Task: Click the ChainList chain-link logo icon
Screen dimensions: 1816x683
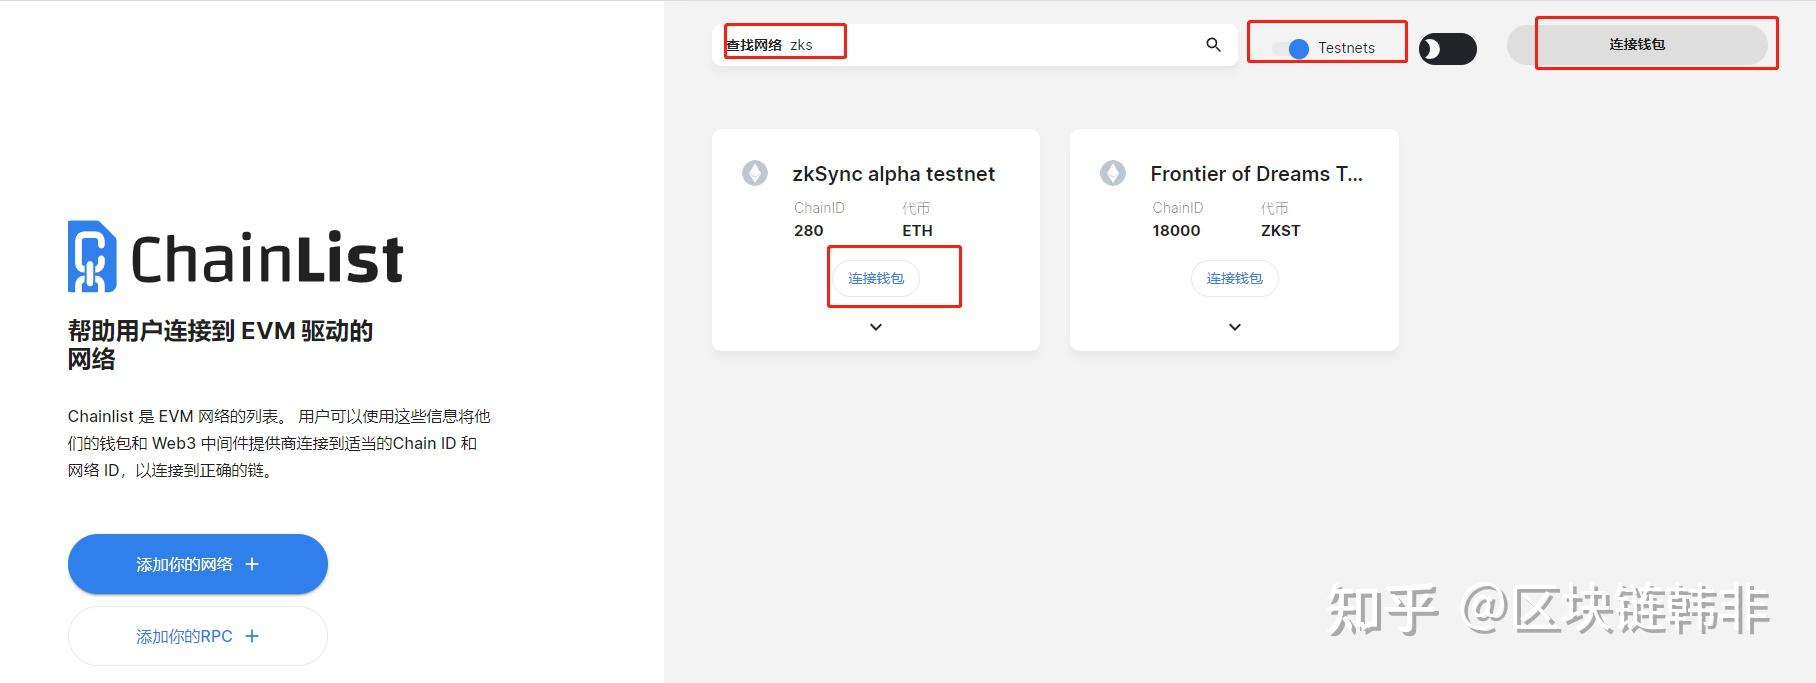Action: pyautogui.click(x=91, y=257)
